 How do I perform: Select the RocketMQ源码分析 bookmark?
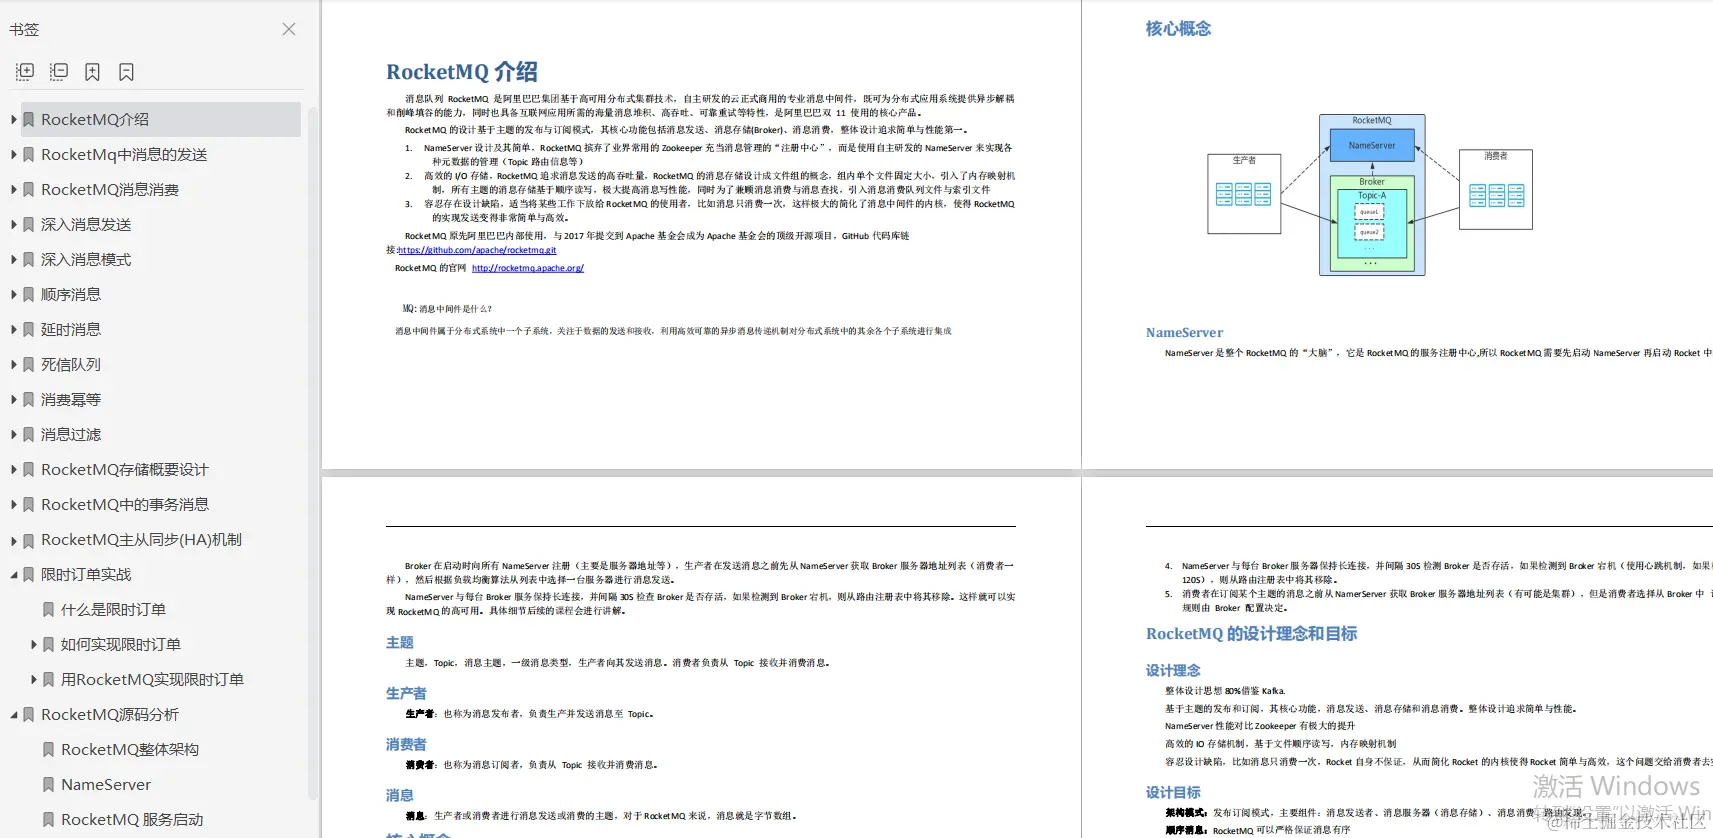click(110, 714)
